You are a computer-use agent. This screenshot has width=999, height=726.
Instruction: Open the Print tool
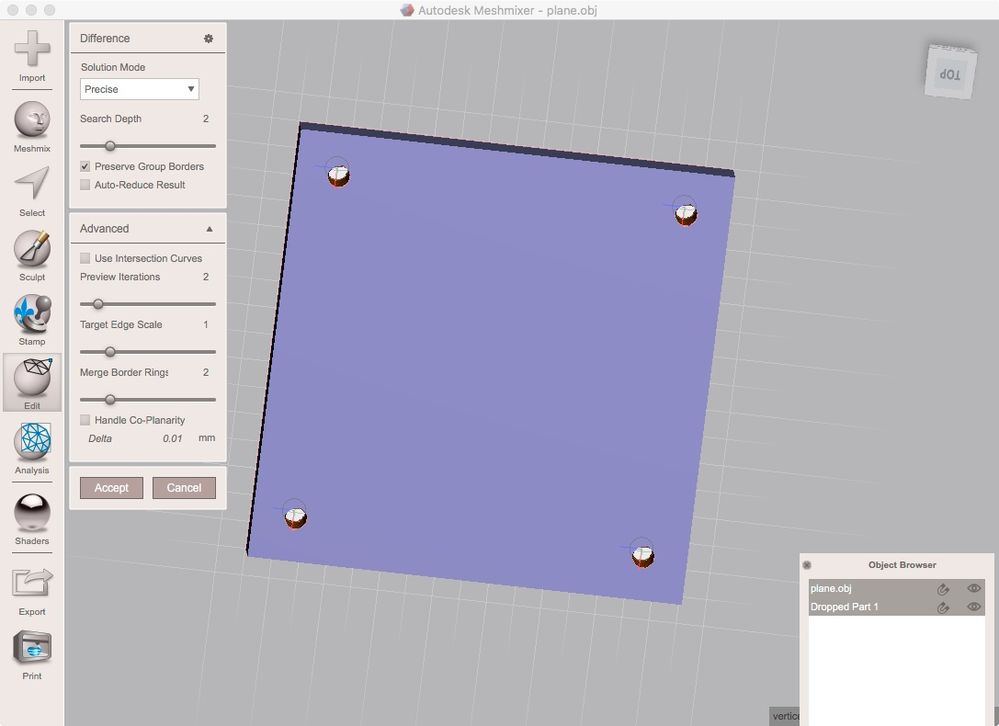pos(32,655)
